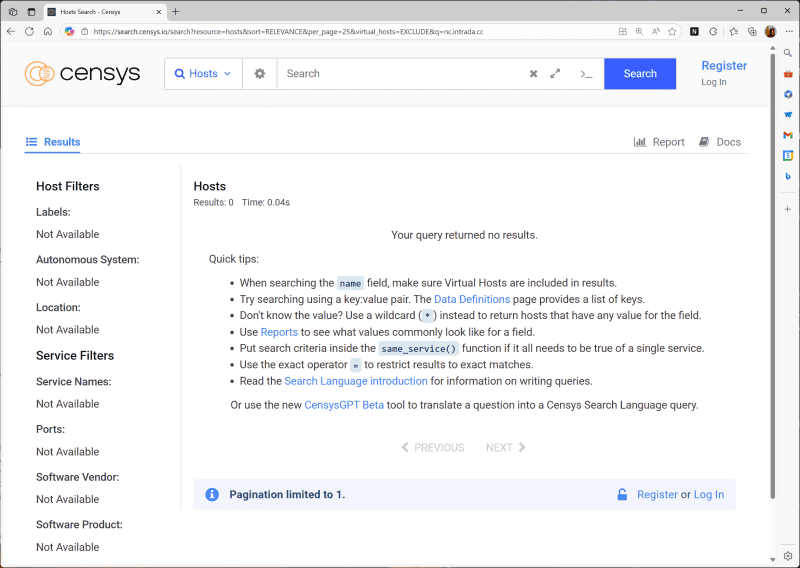Close the Hosts Search tab
The height and width of the screenshot is (568, 800).
pos(159,12)
